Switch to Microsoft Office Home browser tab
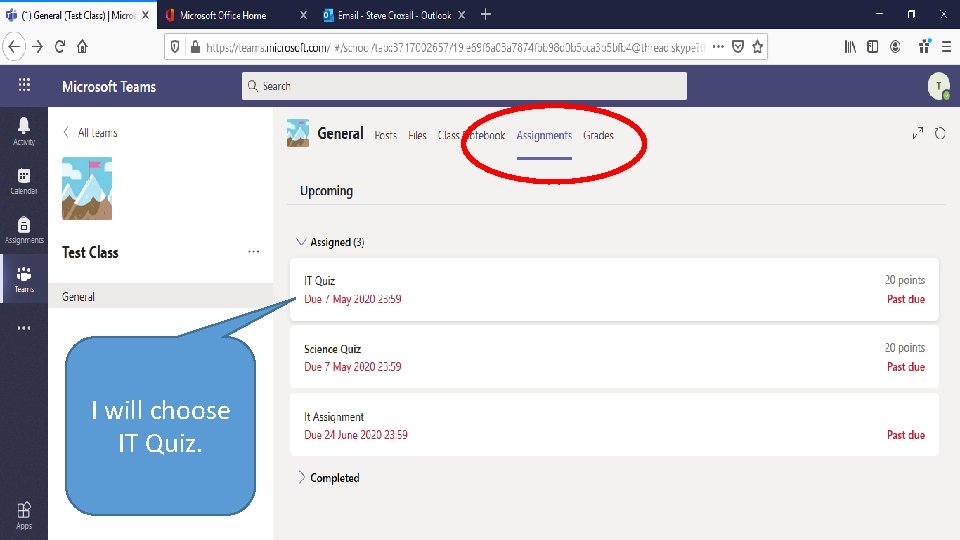 click(x=236, y=15)
